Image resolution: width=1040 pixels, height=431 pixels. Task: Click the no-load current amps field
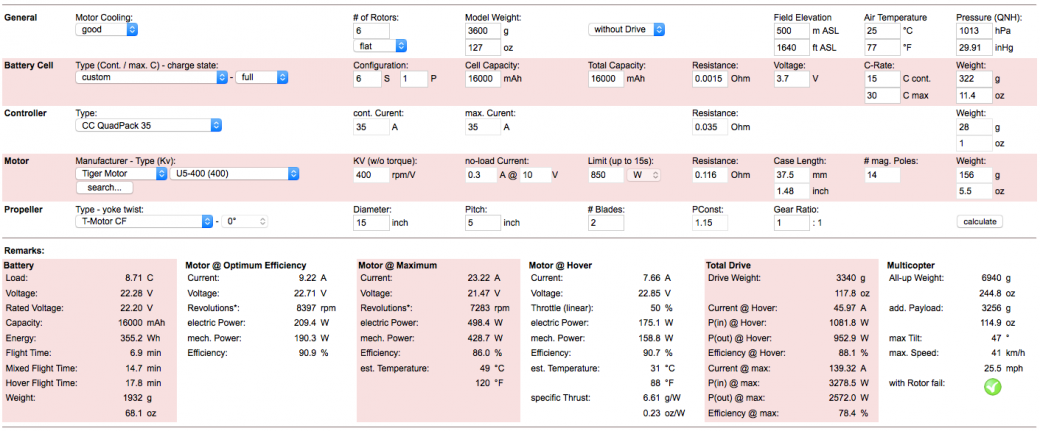pyautogui.click(x=482, y=175)
